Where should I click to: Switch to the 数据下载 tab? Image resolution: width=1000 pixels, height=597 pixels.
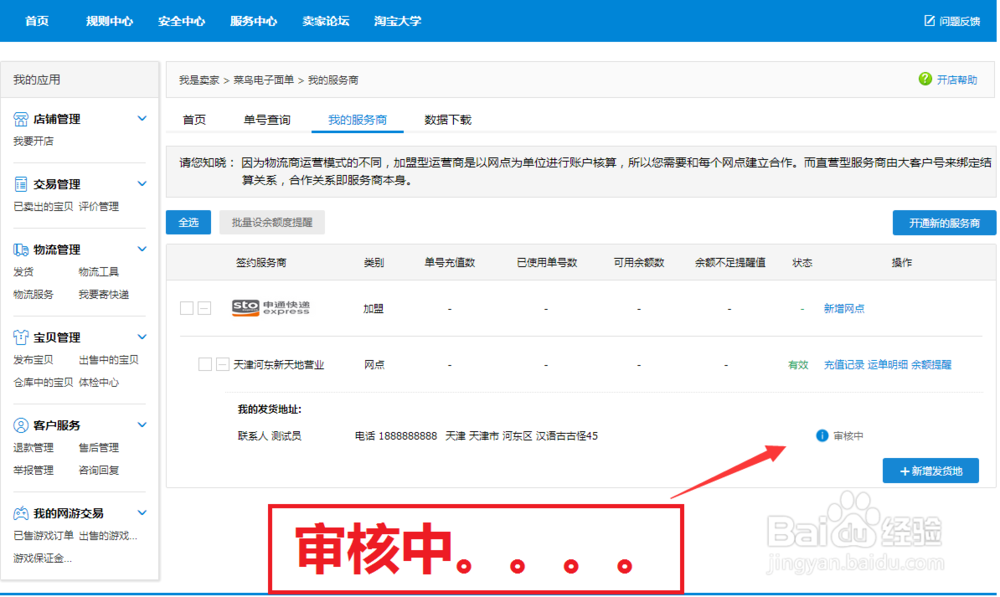[x=448, y=120]
